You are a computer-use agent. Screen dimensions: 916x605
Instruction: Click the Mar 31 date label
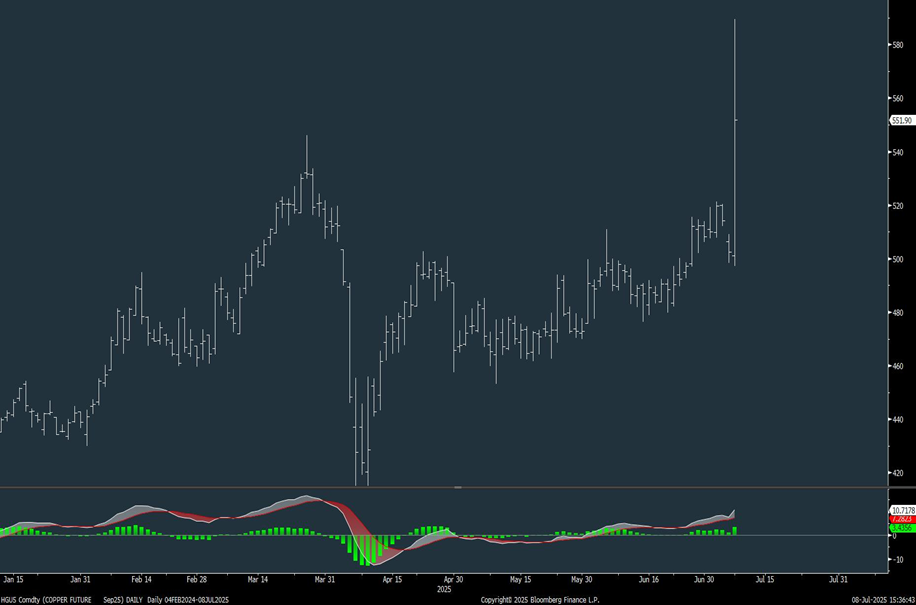[x=324, y=580]
